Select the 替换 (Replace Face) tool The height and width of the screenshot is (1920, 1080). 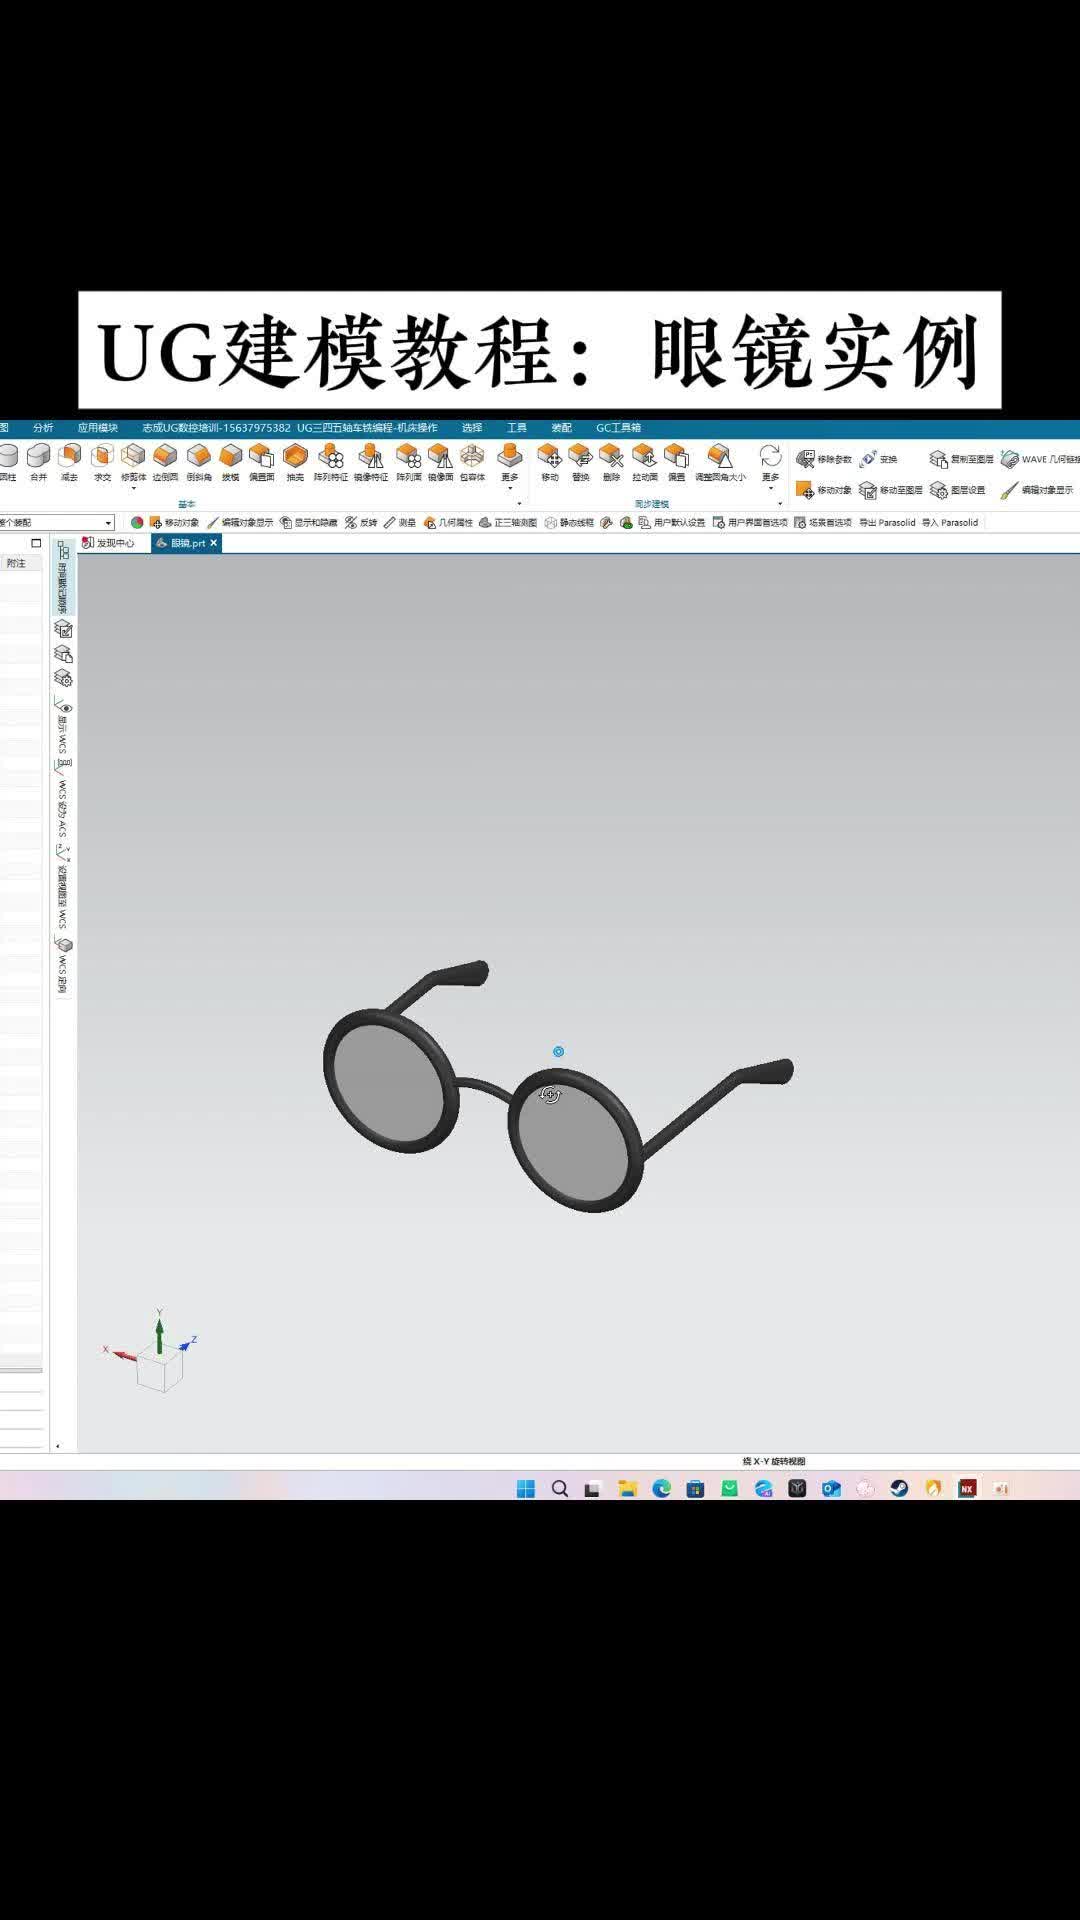point(580,463)
